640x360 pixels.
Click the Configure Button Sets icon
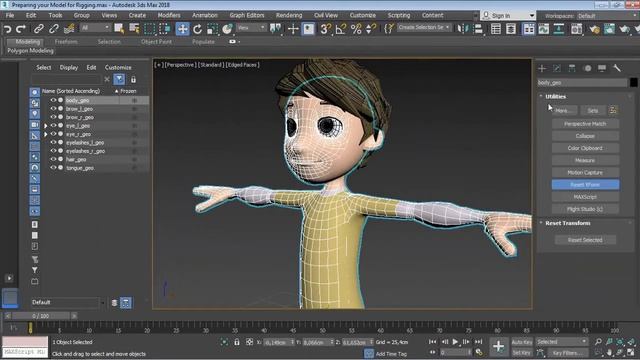click(x=613, y=110)
